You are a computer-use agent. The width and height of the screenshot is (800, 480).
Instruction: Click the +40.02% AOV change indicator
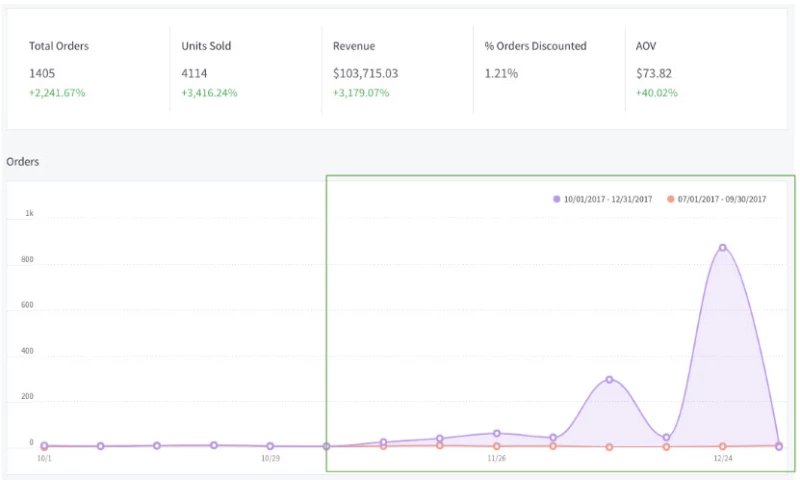pos(657,93)
